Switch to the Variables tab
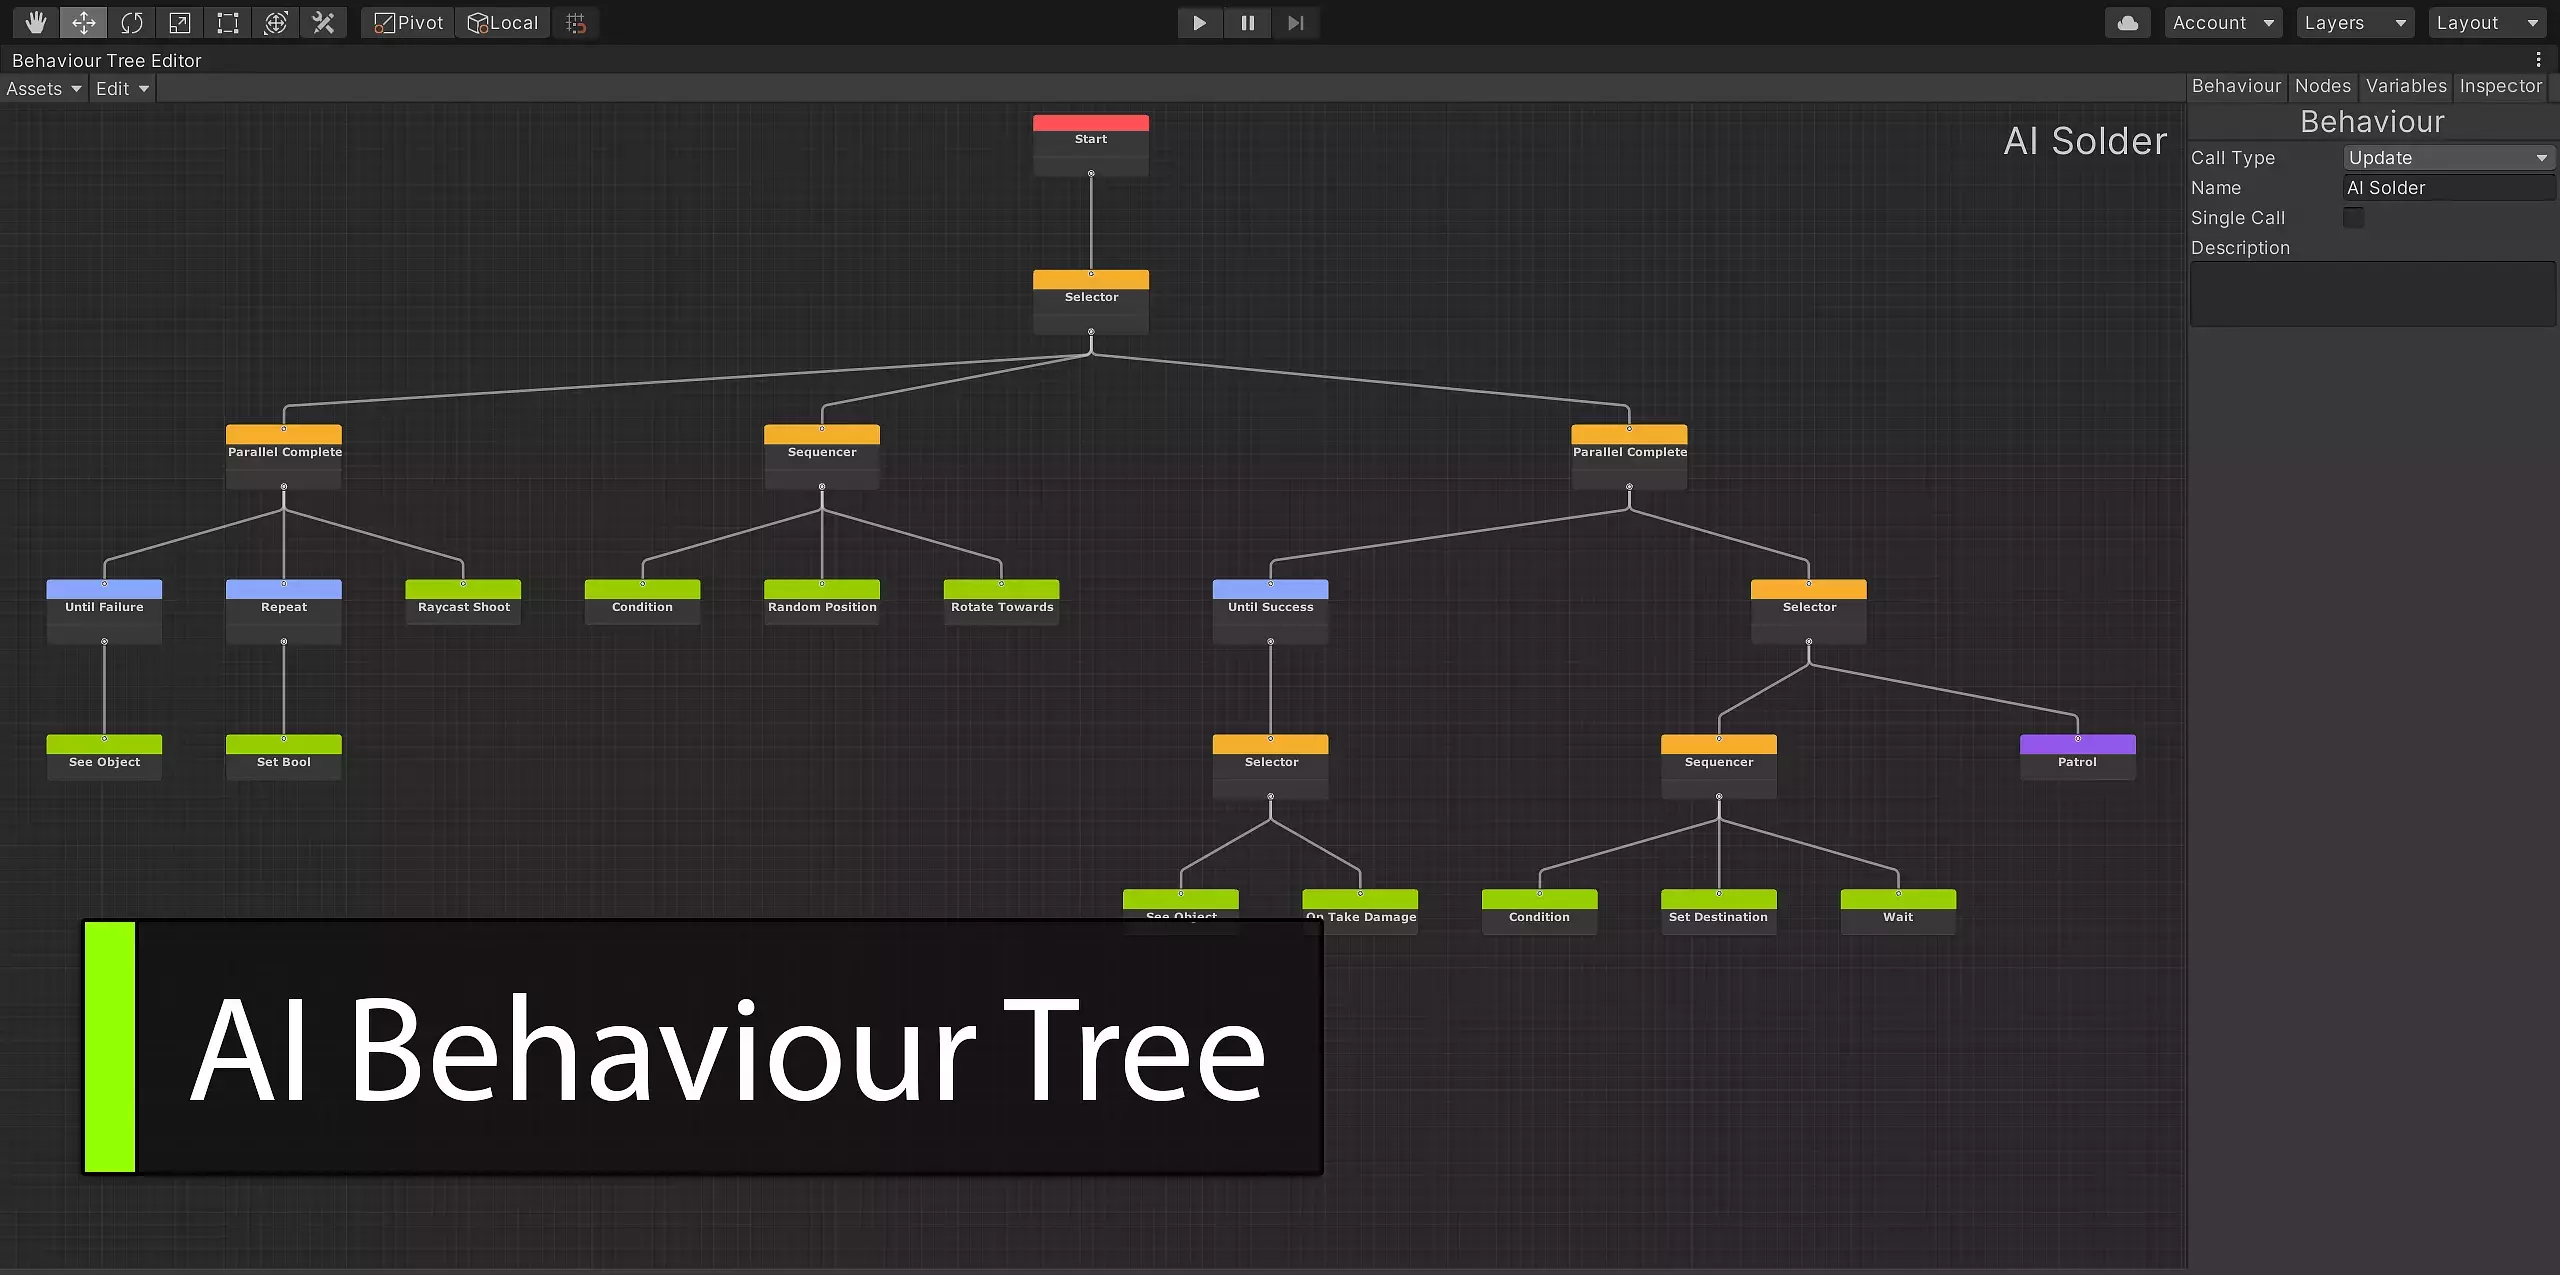The image size is (2560, 1275). coord(2405,86)
